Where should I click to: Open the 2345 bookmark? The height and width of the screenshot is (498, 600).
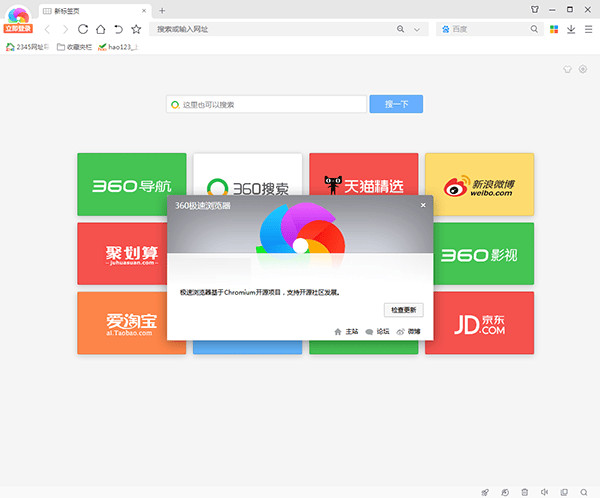[x=28, y=47]
